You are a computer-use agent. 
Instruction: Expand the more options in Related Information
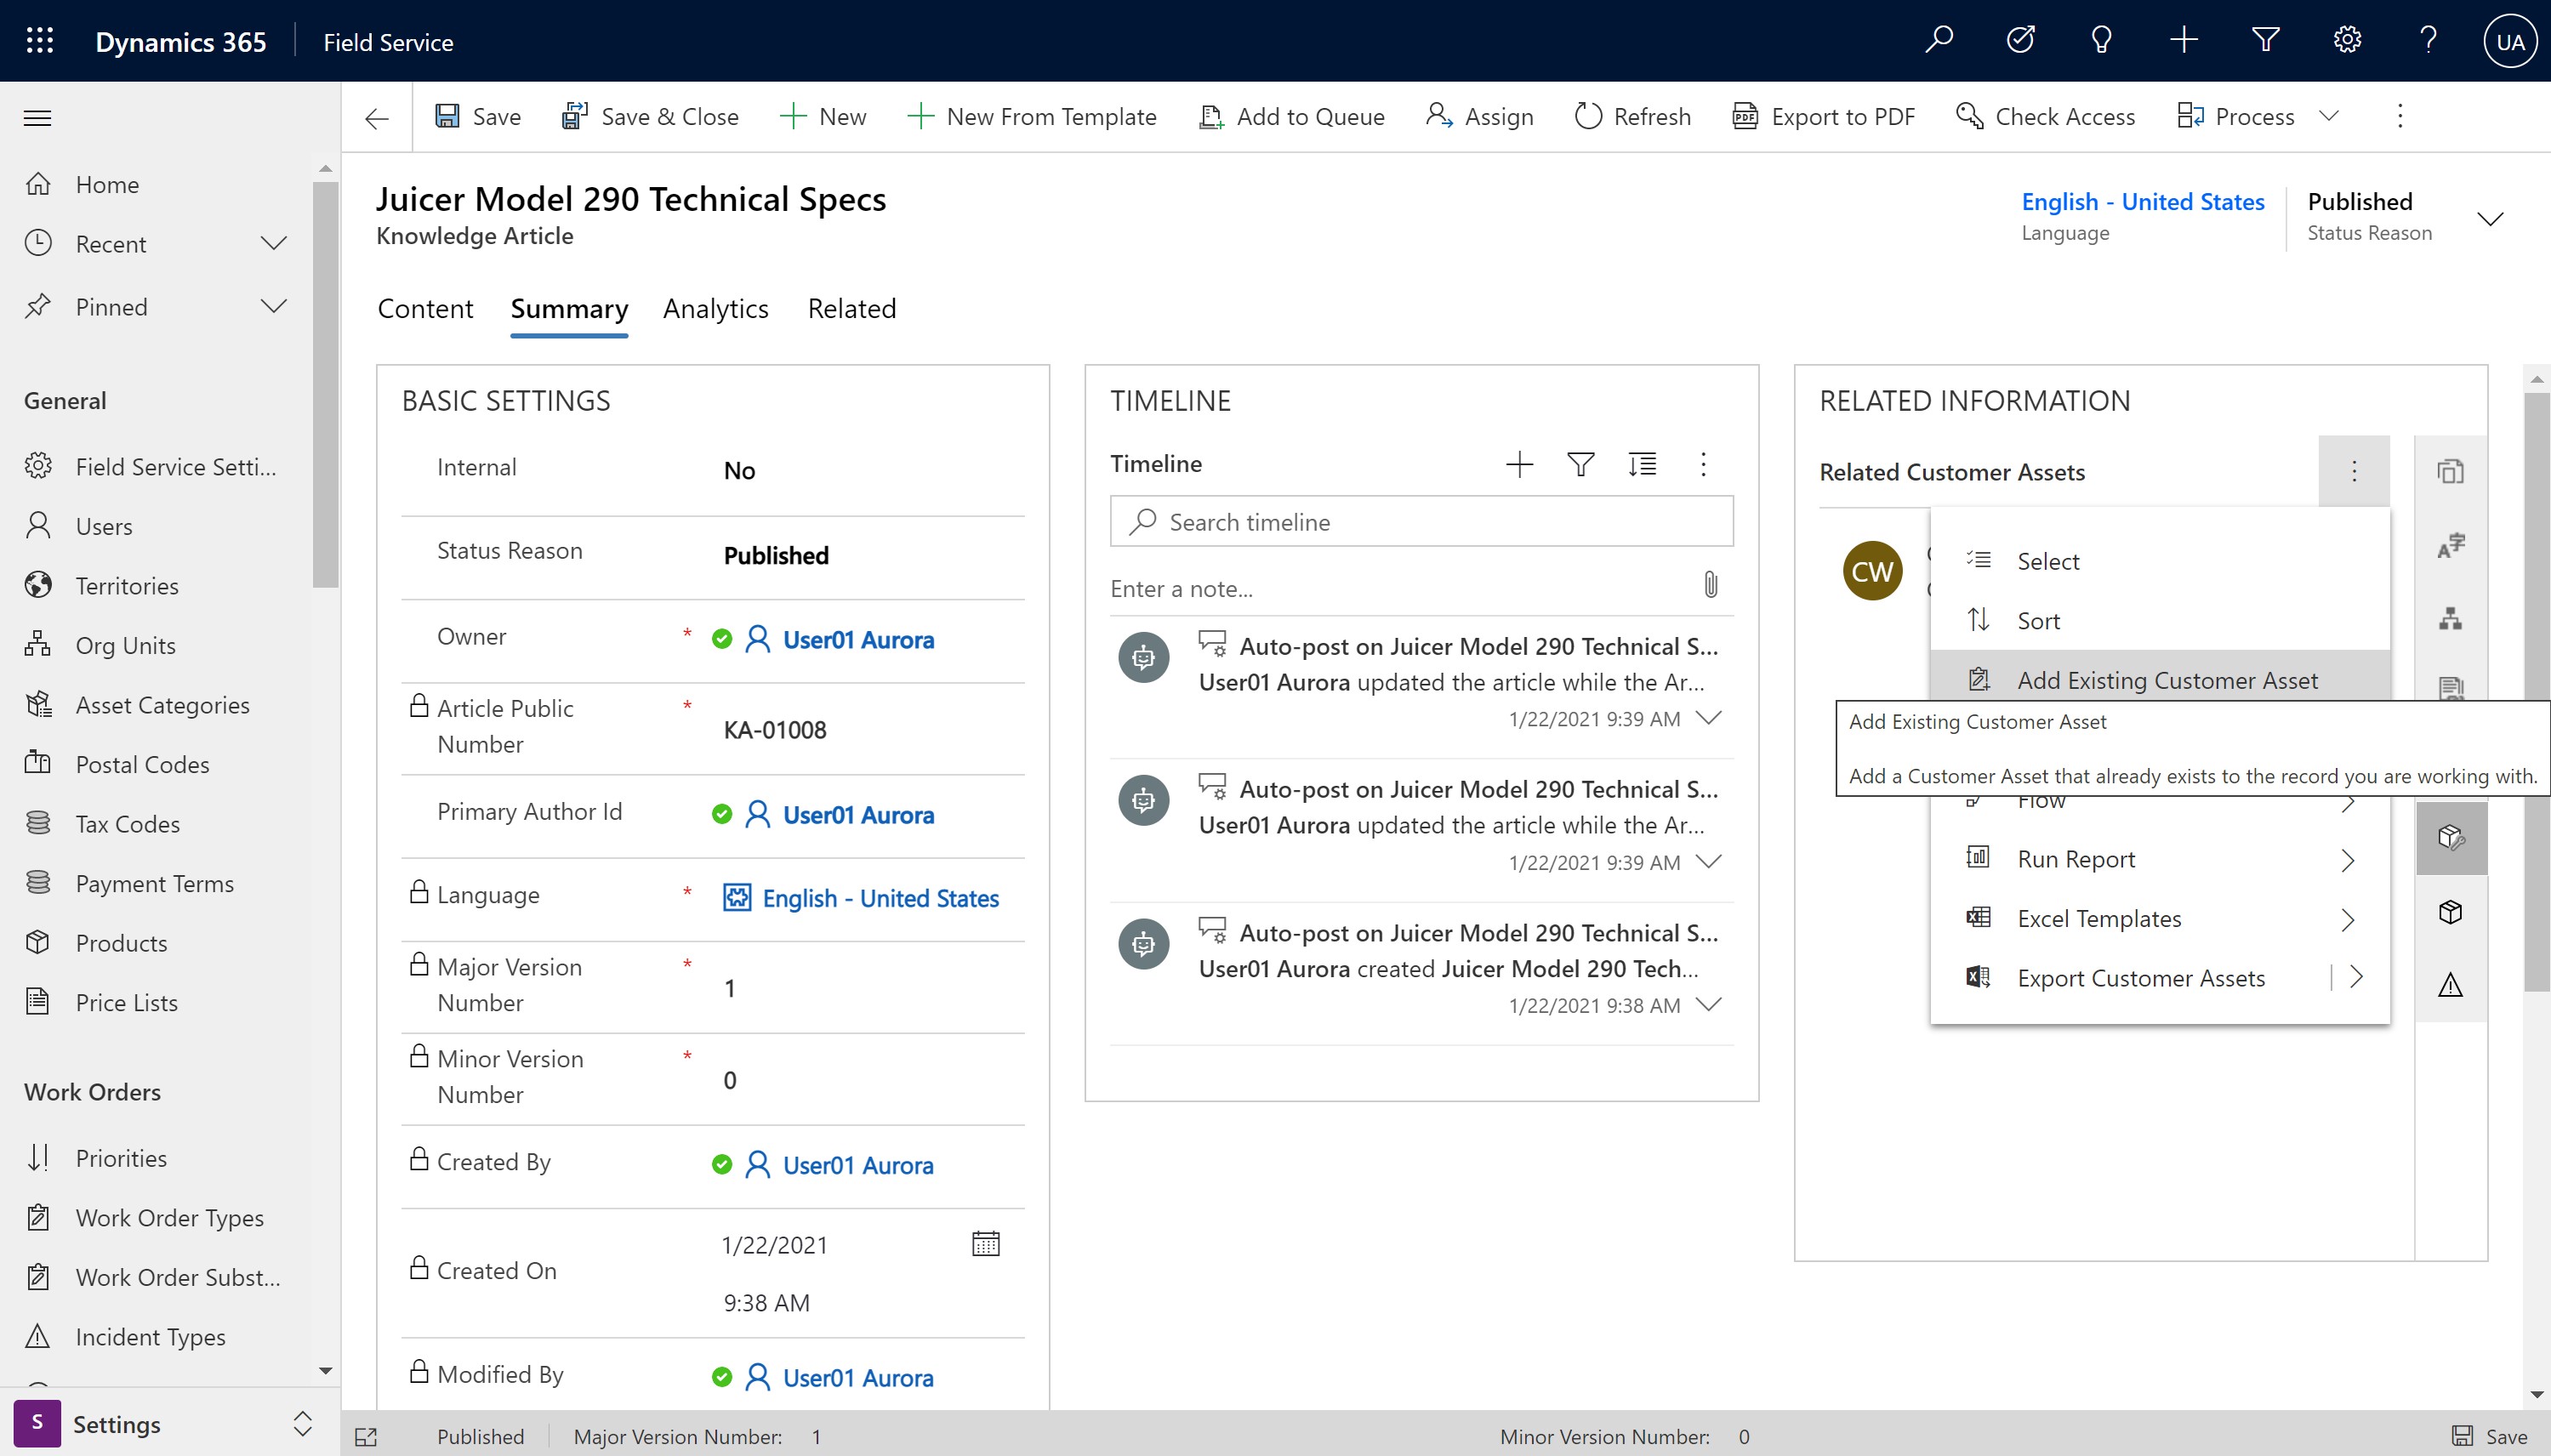[x=2353, y=469]
